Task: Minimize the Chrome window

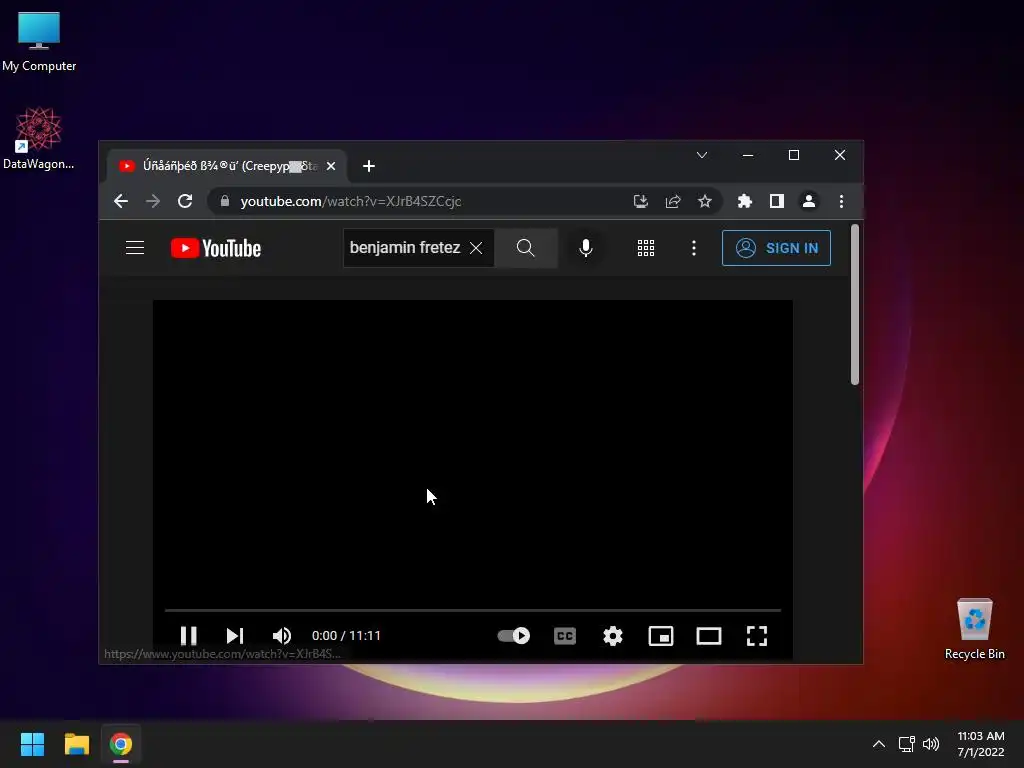Action: click(x=748, y=155)
